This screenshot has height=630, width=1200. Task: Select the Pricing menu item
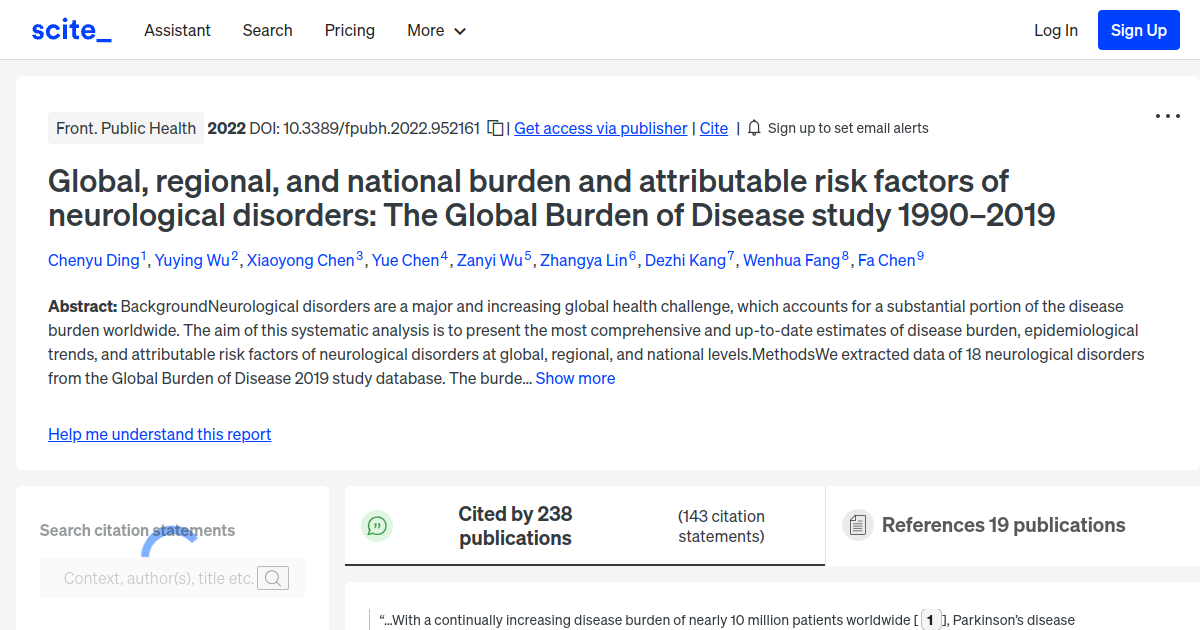click(349, 30)
